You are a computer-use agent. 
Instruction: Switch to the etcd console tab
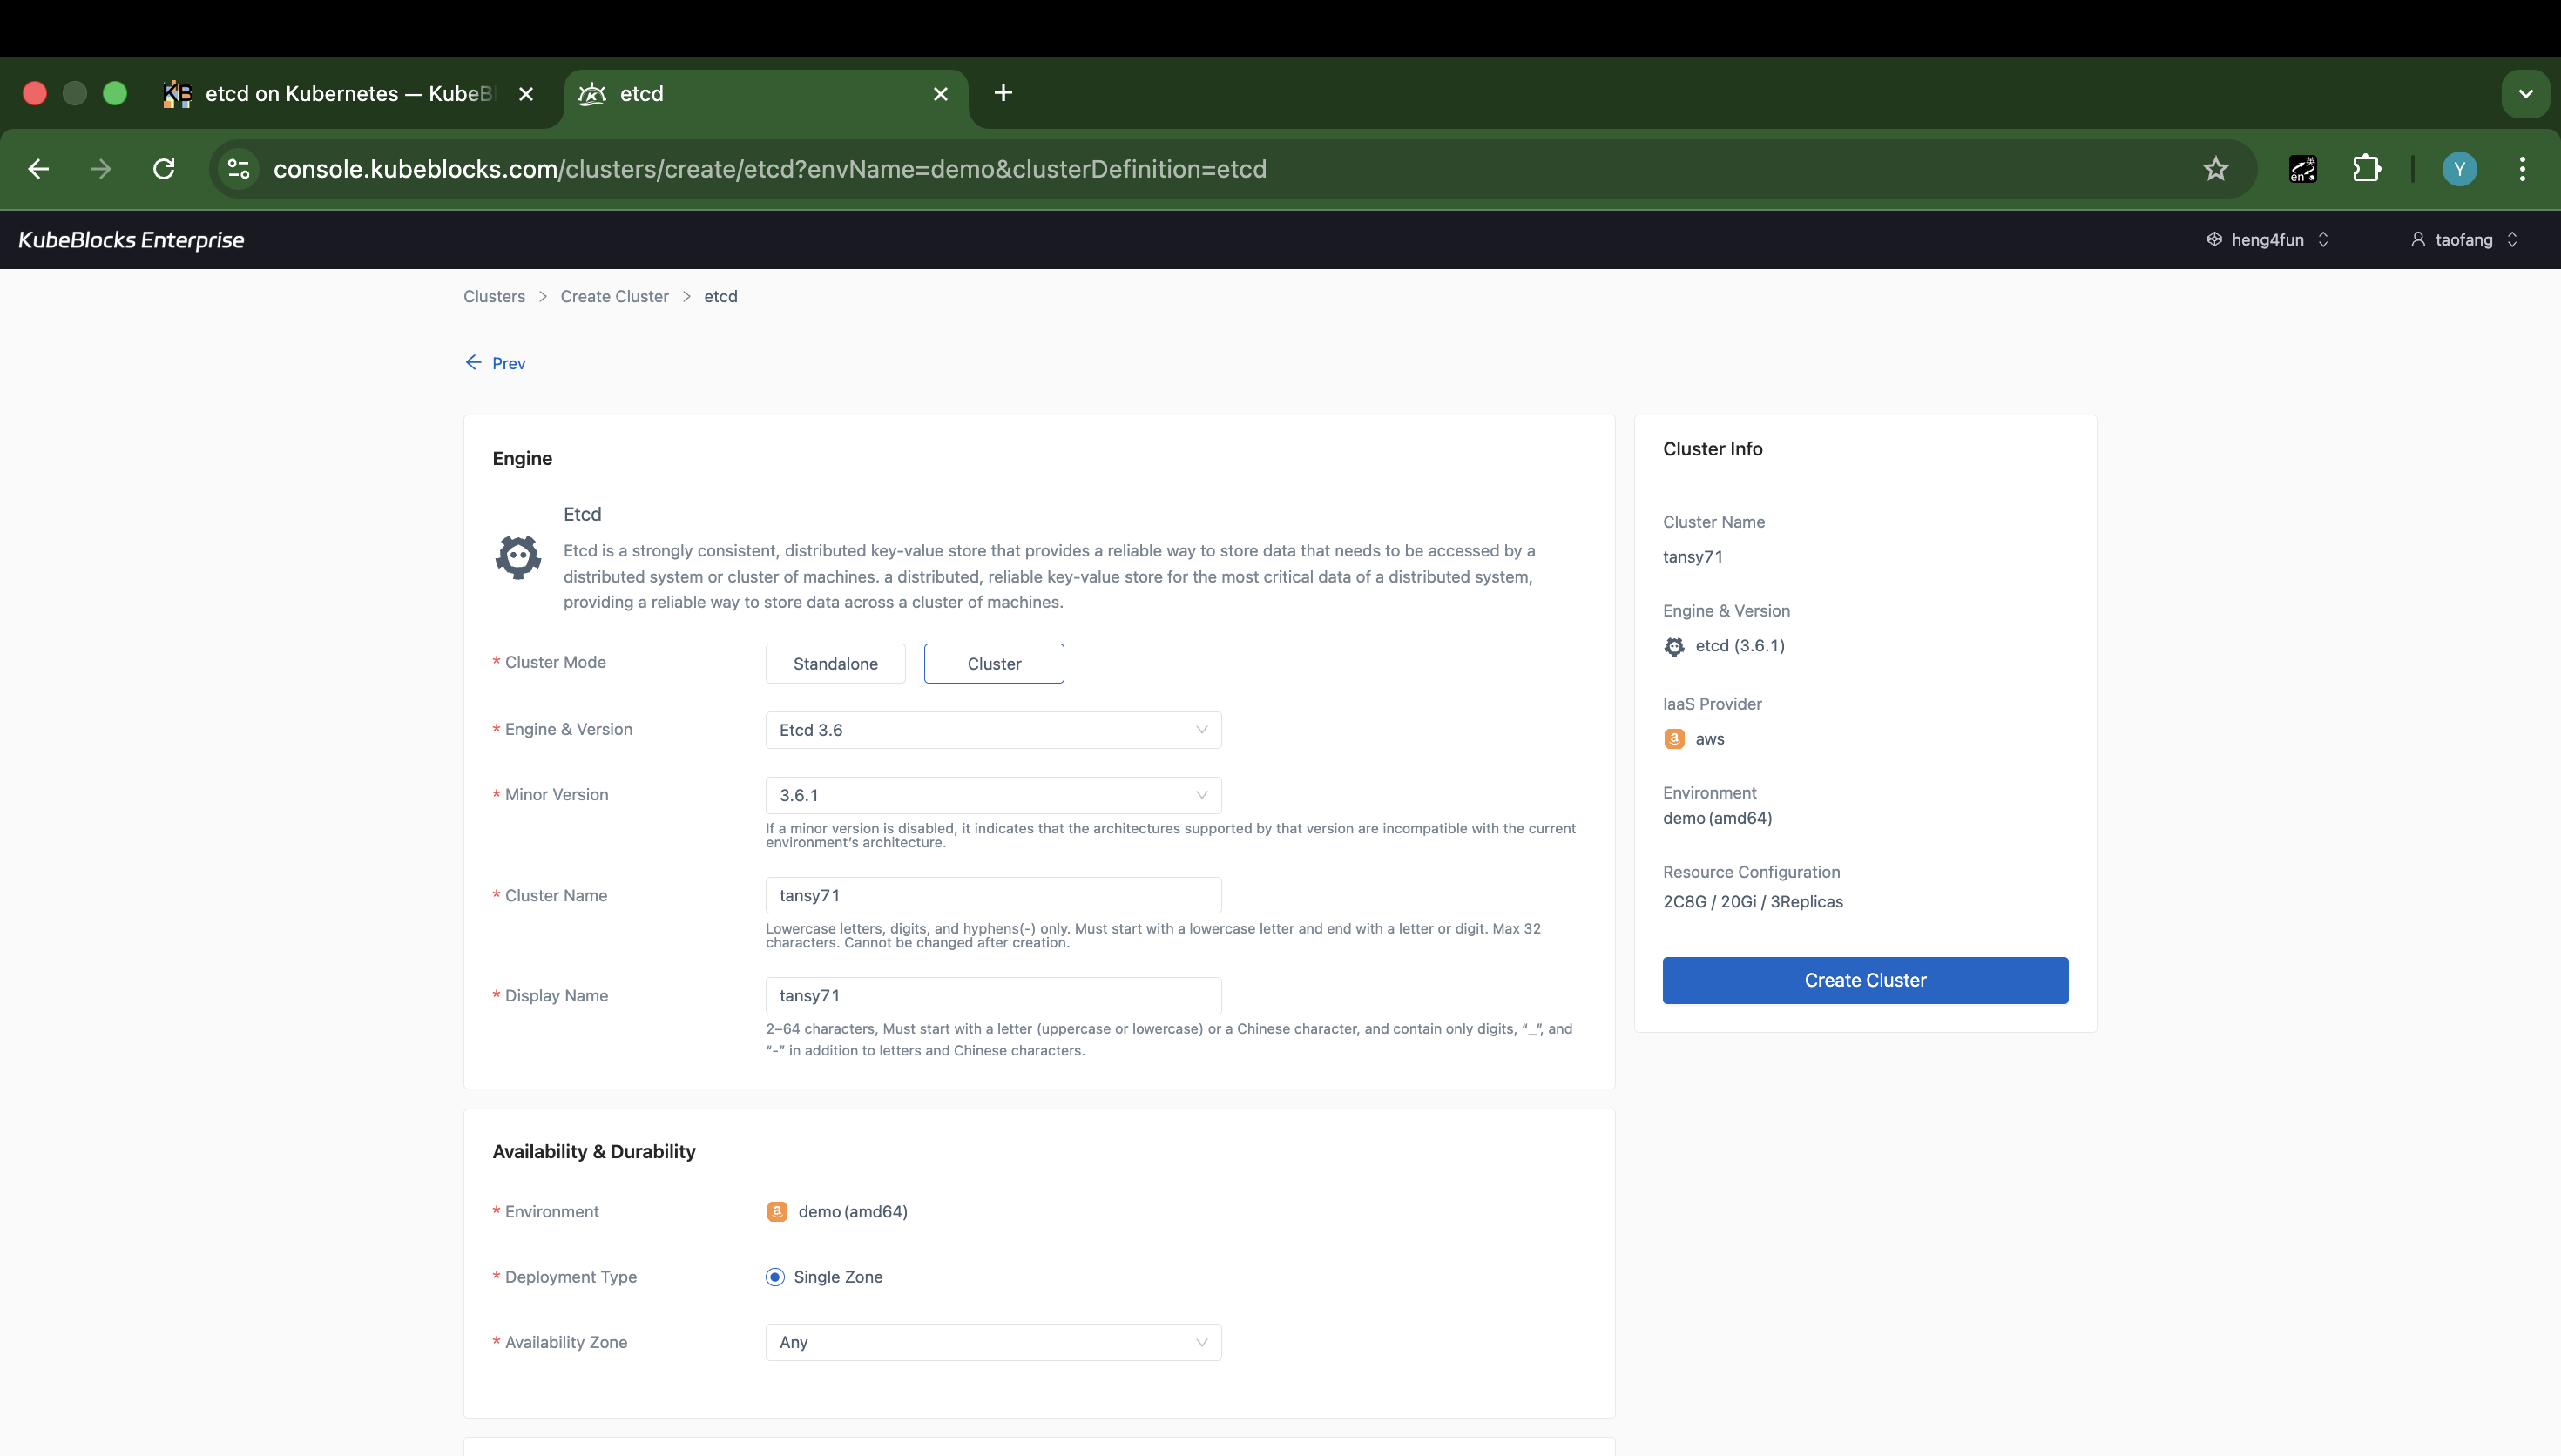(x=766, y=94)
